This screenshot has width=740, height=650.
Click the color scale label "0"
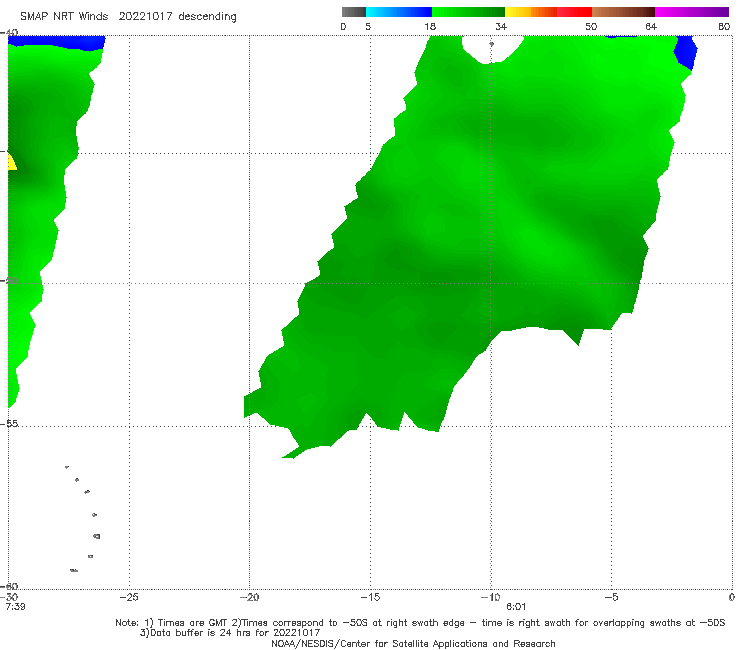click(x=343, y=27)
